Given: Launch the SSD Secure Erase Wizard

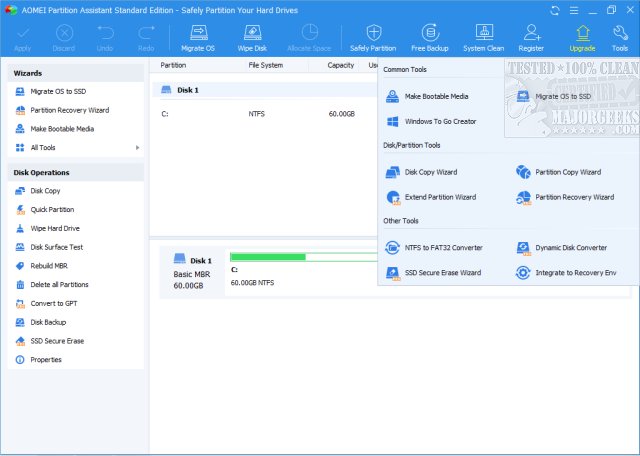Looking at the screenshot, I should tap(442, 272).
